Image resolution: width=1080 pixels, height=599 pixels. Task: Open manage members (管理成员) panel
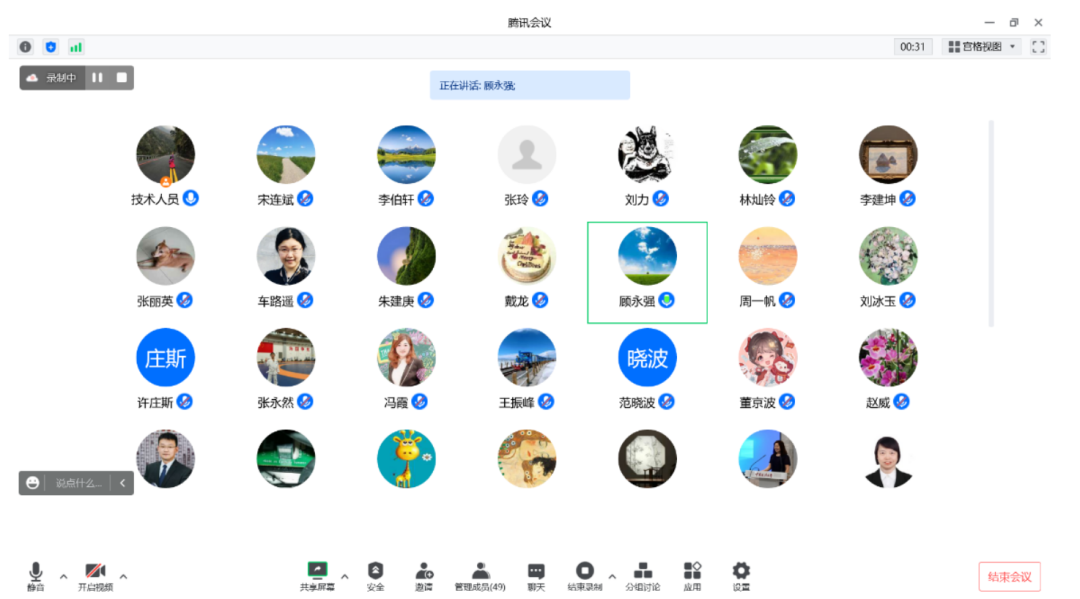coord(480,575)
